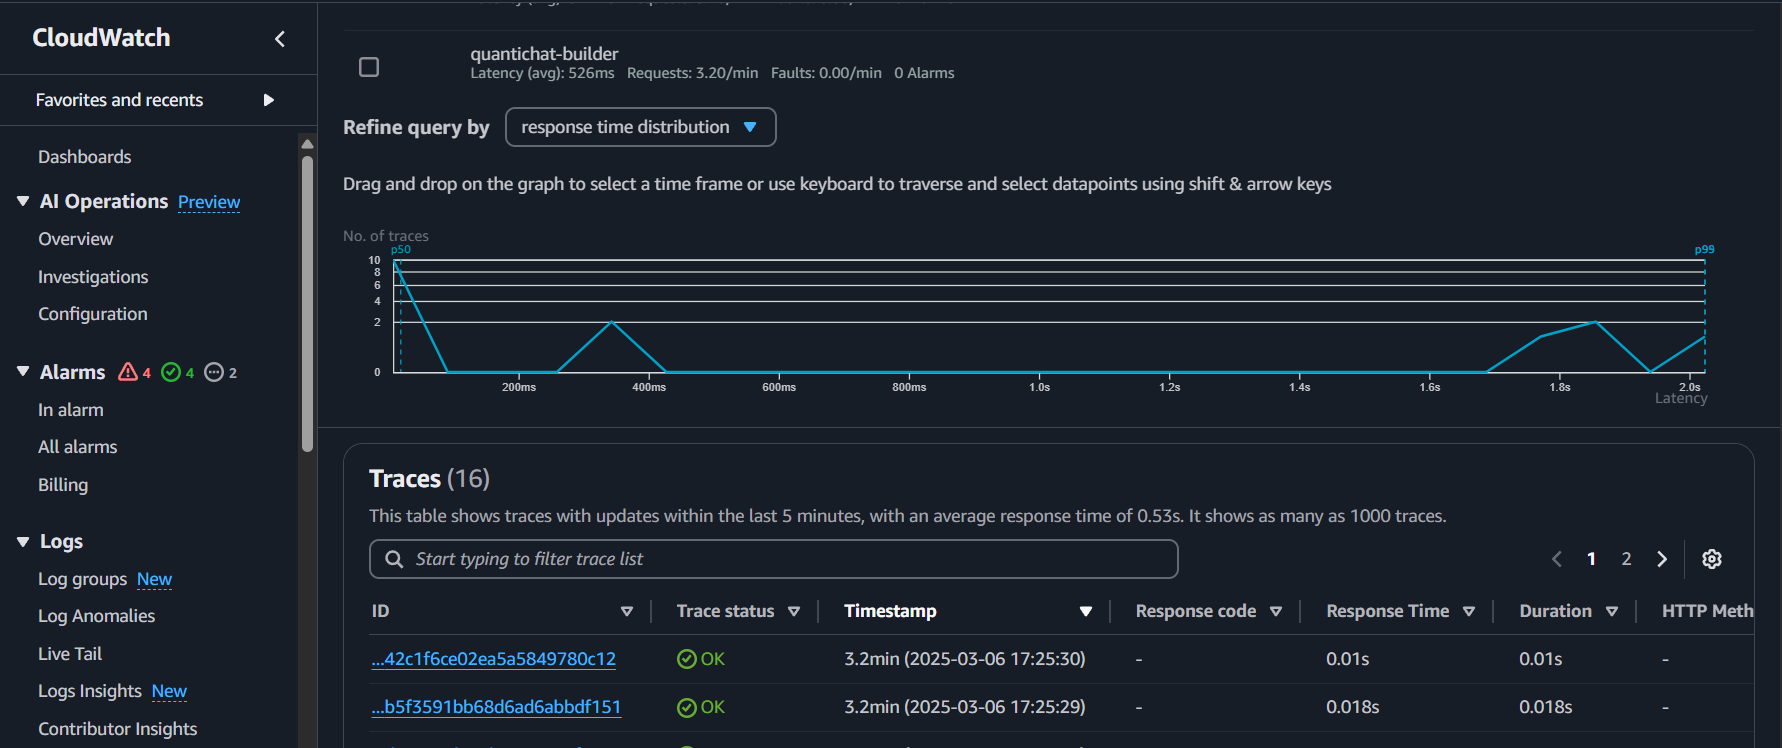Screen dimensions: 1782x748
Task: Click the insufficient data alarms icon
Action: tap(214, 372)
